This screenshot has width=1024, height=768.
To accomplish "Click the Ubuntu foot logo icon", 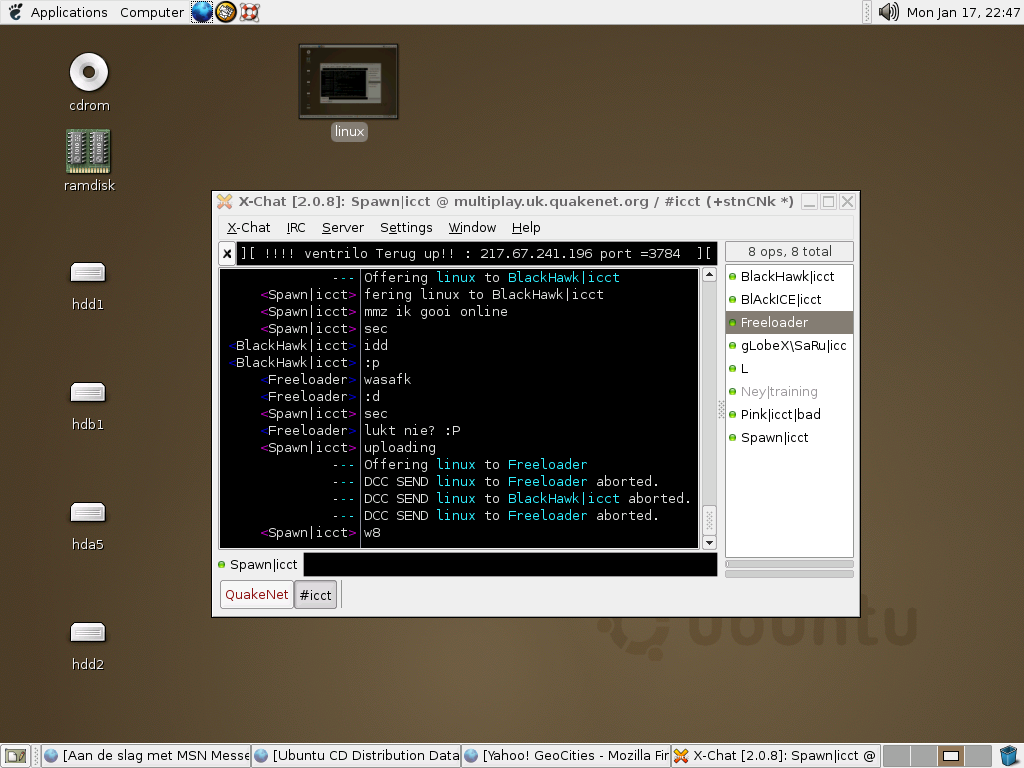I will (x=16, y=12).
